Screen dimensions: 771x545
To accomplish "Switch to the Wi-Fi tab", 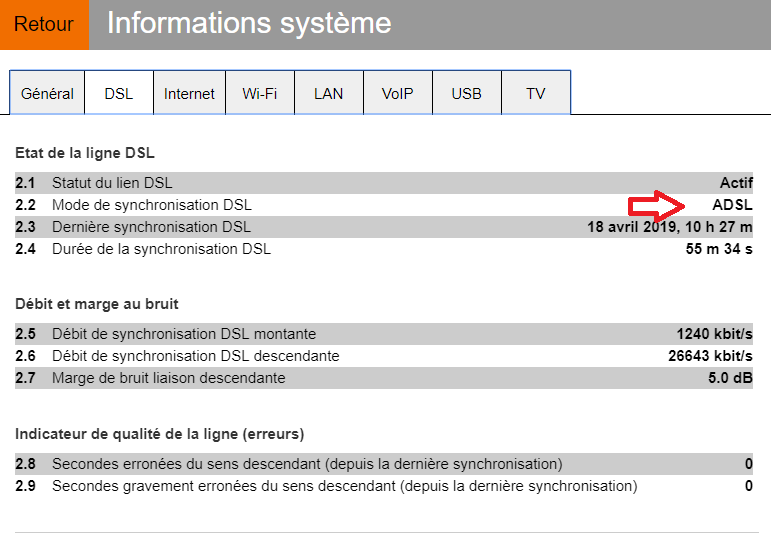I will (x=260, y=93).
